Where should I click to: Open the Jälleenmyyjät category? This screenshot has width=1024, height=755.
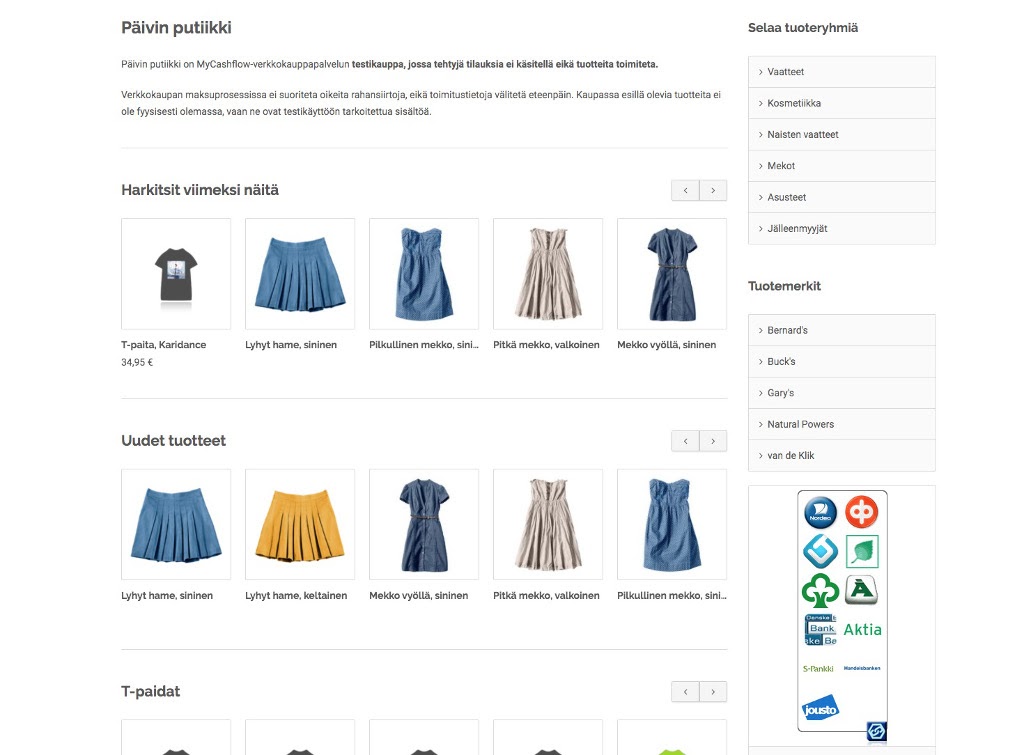click(842, 229)
